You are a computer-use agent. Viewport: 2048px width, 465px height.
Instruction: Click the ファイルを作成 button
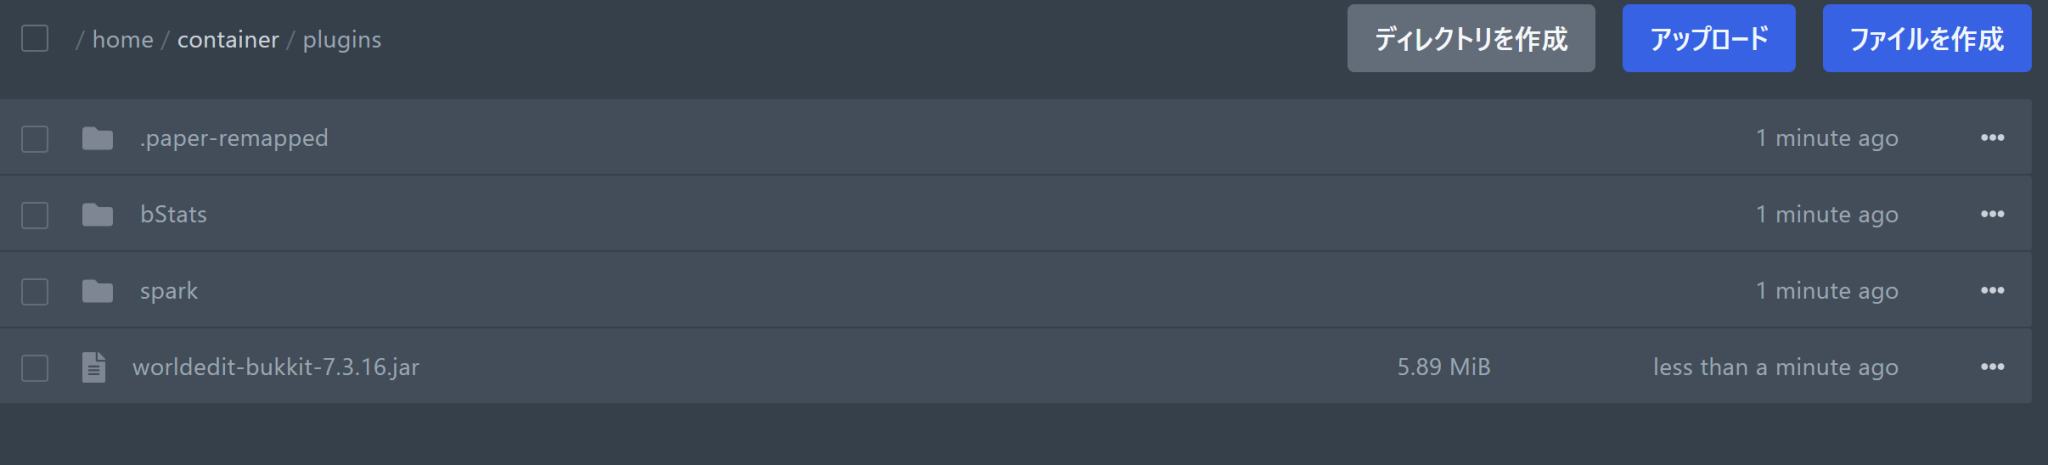[1926, 39]
